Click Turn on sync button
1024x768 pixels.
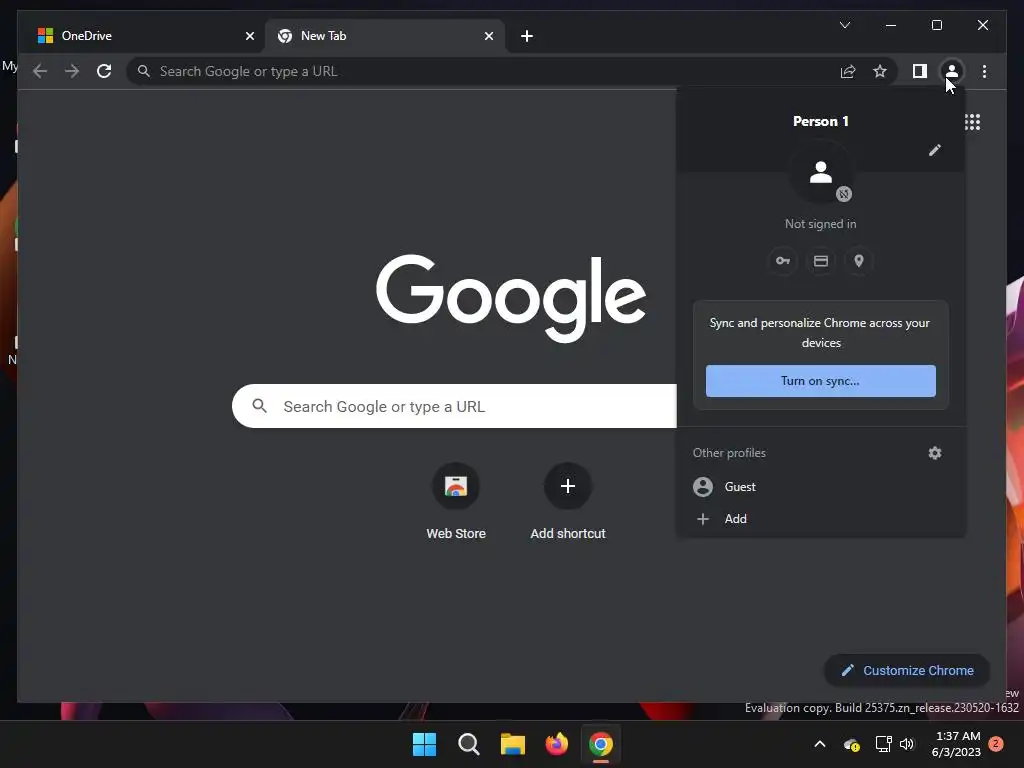(x=820, y=381)
